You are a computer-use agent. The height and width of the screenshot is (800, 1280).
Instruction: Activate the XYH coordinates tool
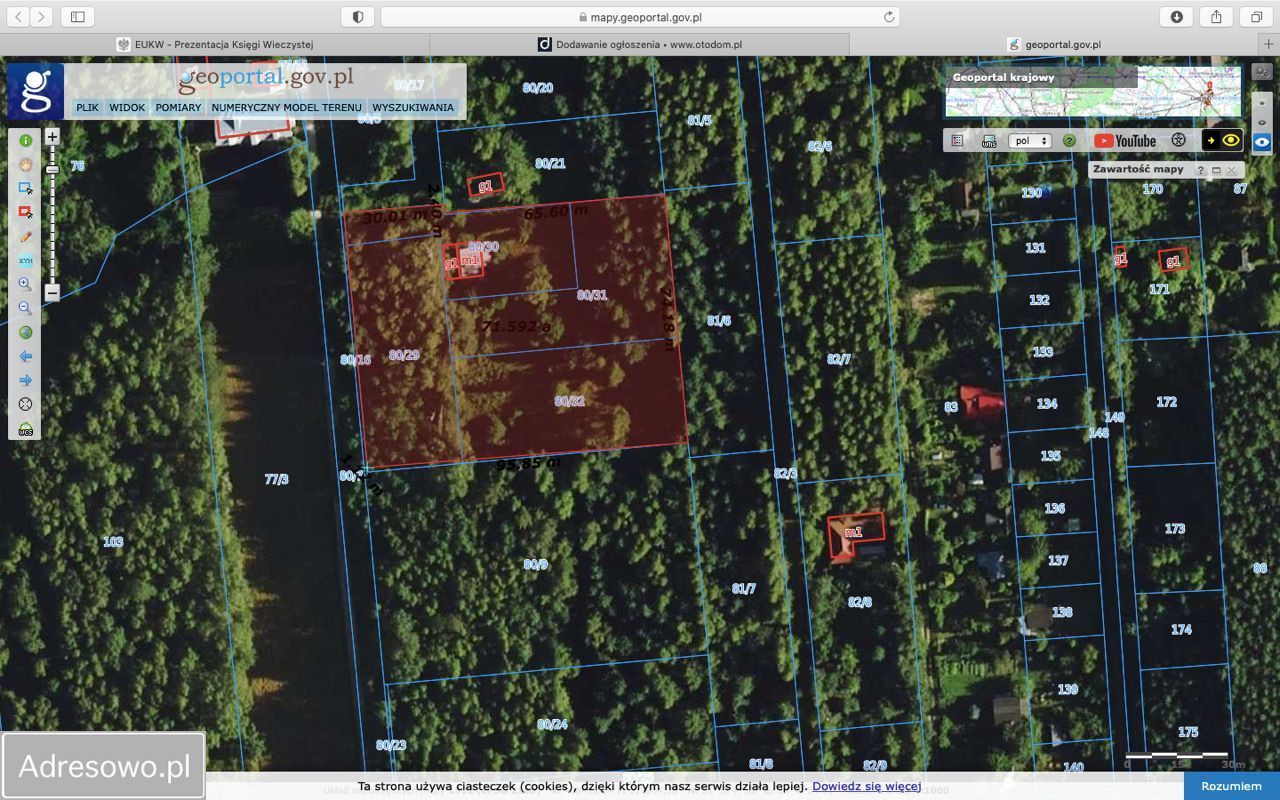click(26, 261)
